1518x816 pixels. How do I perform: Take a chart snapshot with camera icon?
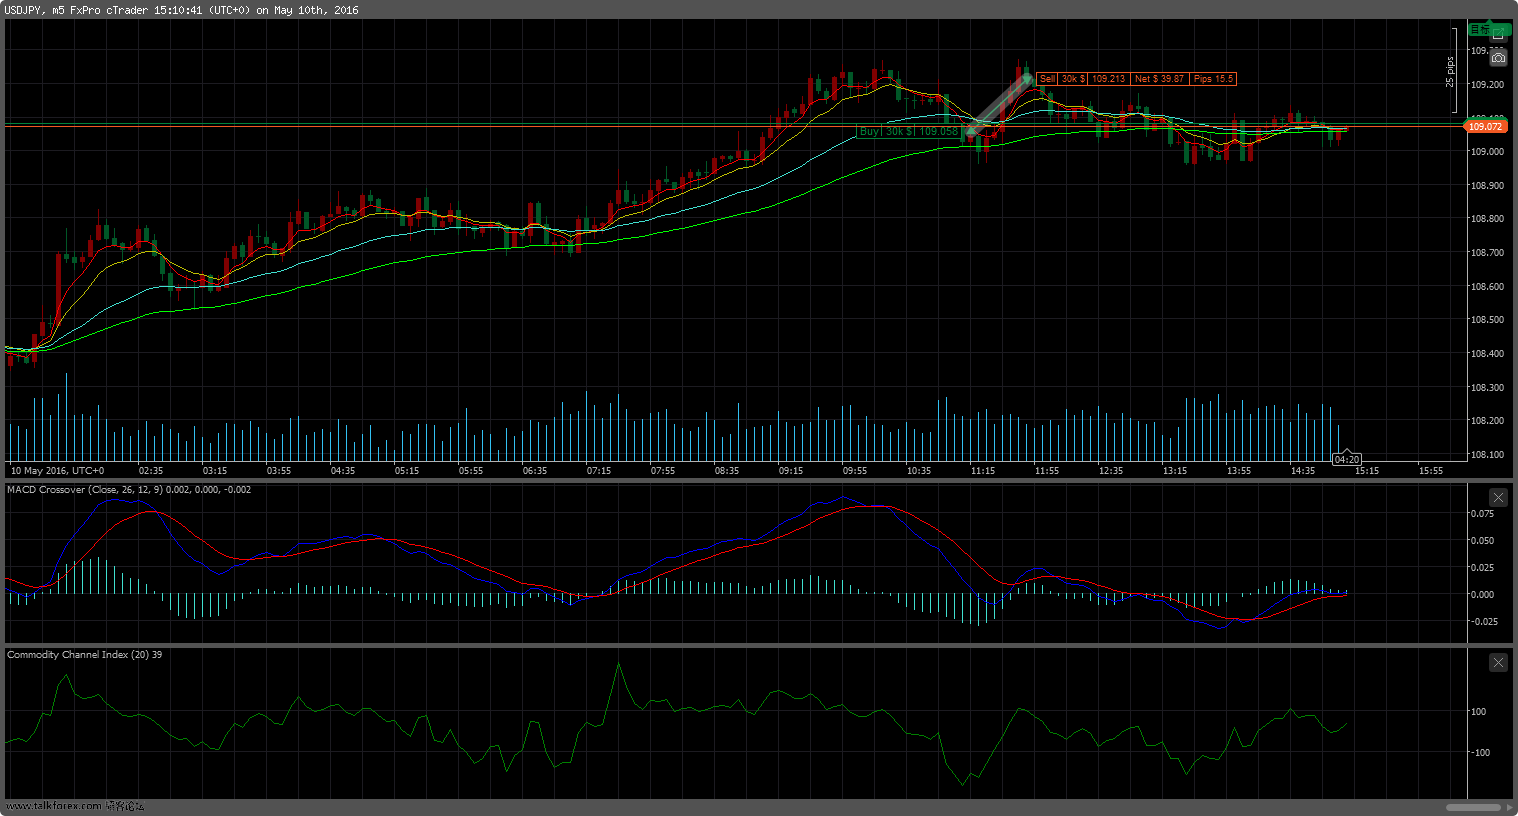[x=1497, y=59]
